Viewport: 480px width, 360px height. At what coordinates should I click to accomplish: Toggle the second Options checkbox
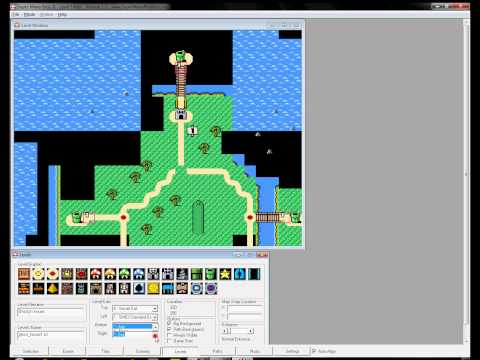point(169,329)
